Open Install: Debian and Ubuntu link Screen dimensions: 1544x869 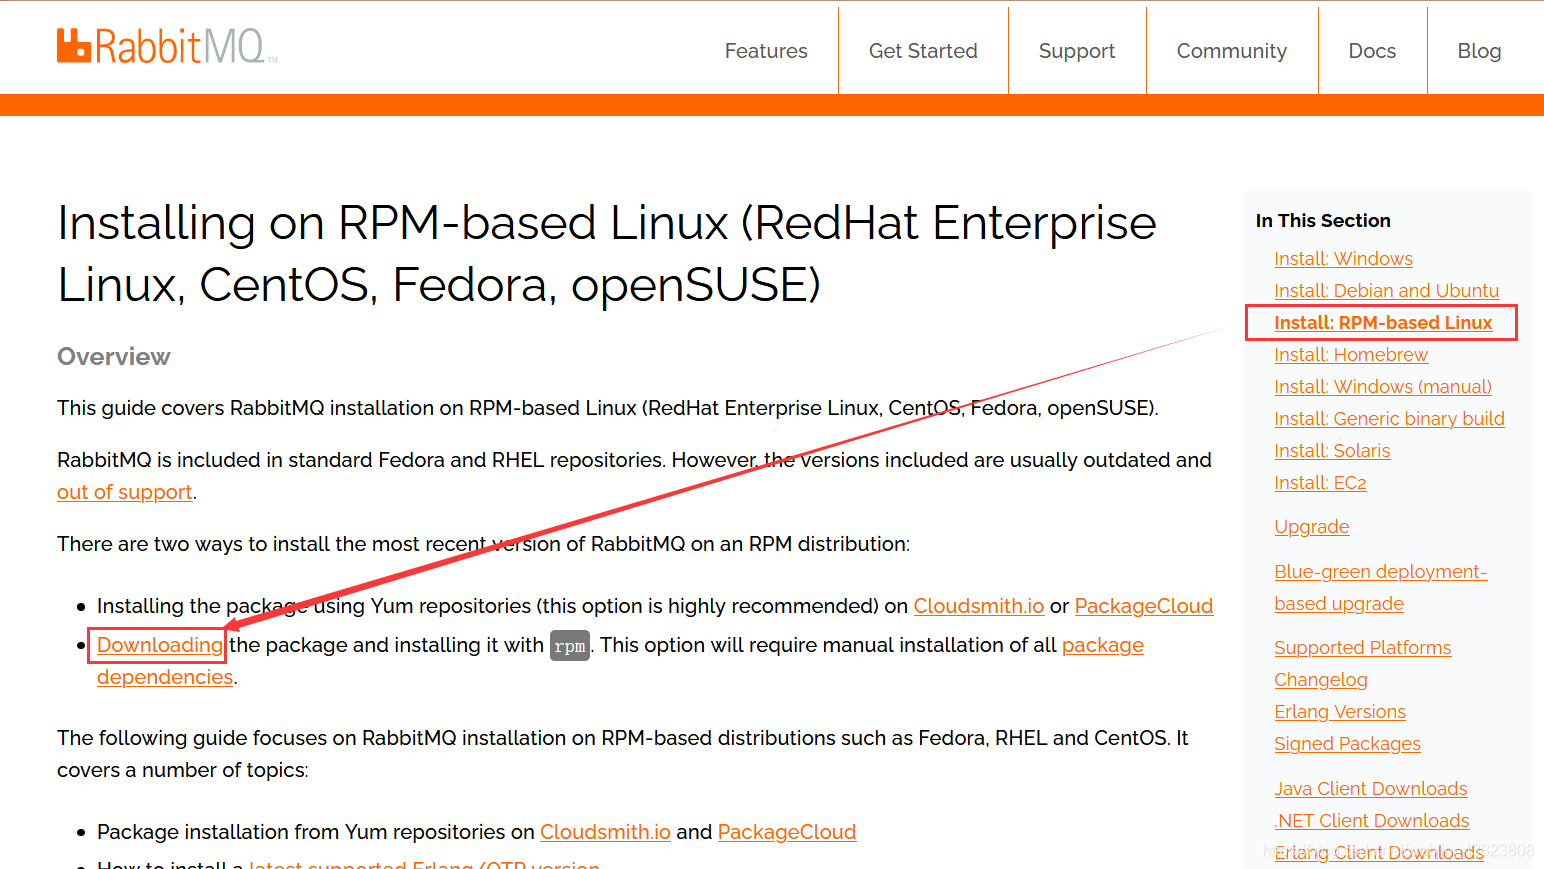point(1386,291)
